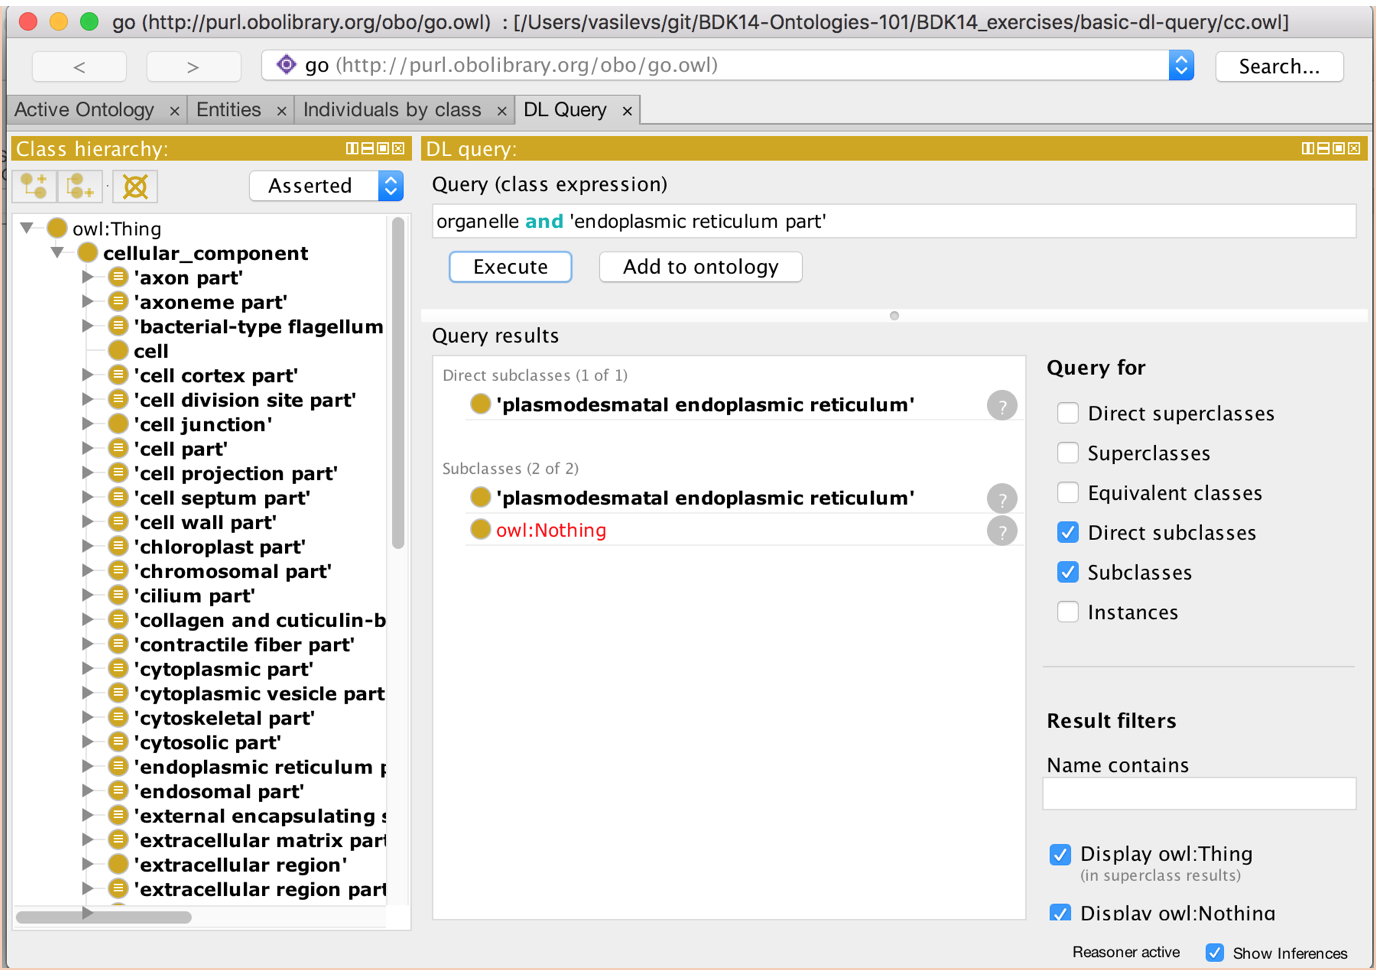Enable Instances checkbox
Image resolution: width=1382 pixels, height=972 pixels.
tap(1068, 612)
